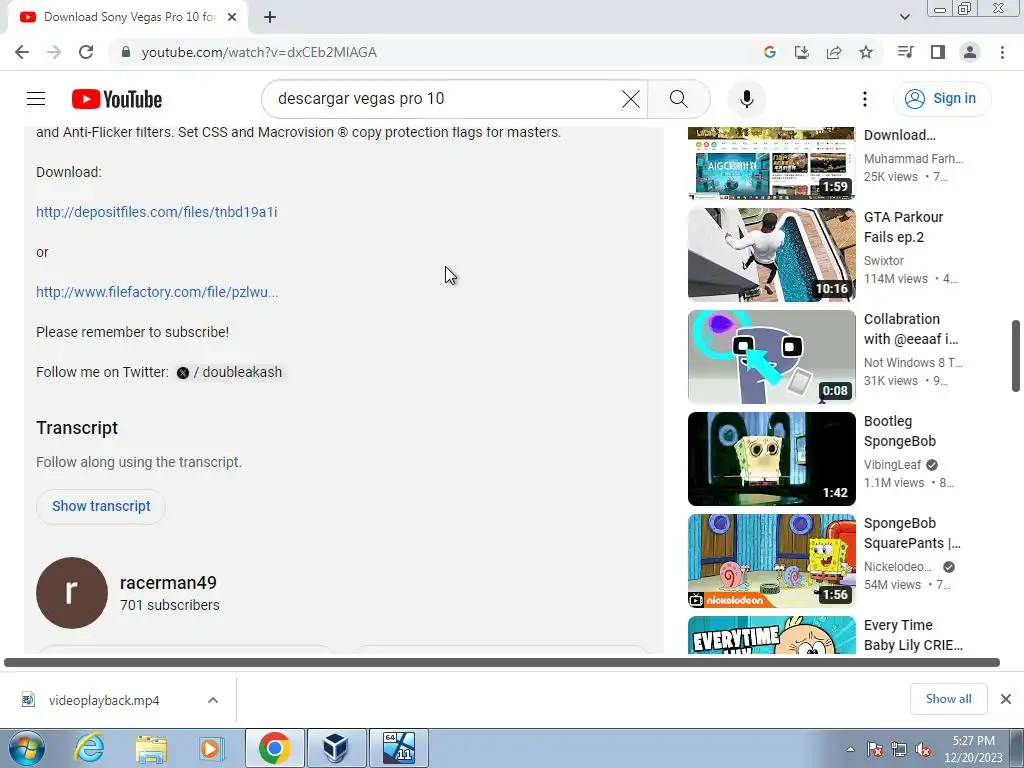This screenshot has height=768, width=1024.
Task: Switch to Chrome taskbar button
Action: (x=274, y=748)
